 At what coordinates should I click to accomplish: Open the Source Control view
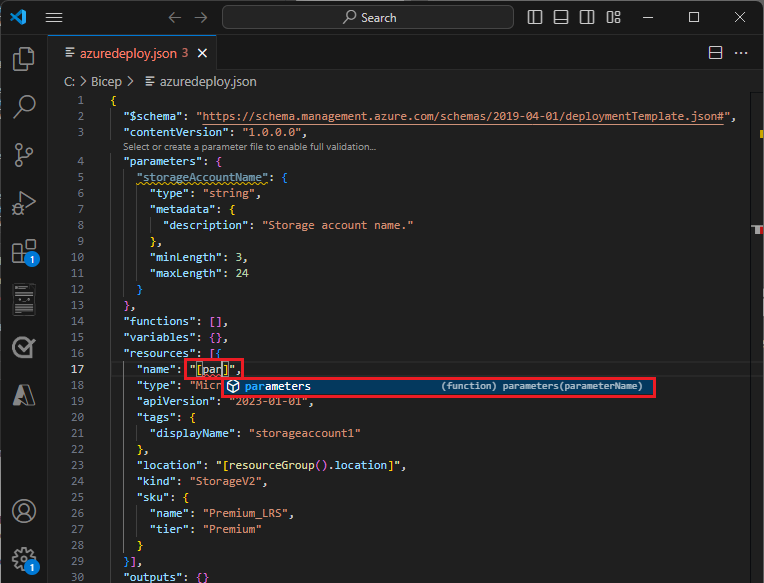[23, 155]
